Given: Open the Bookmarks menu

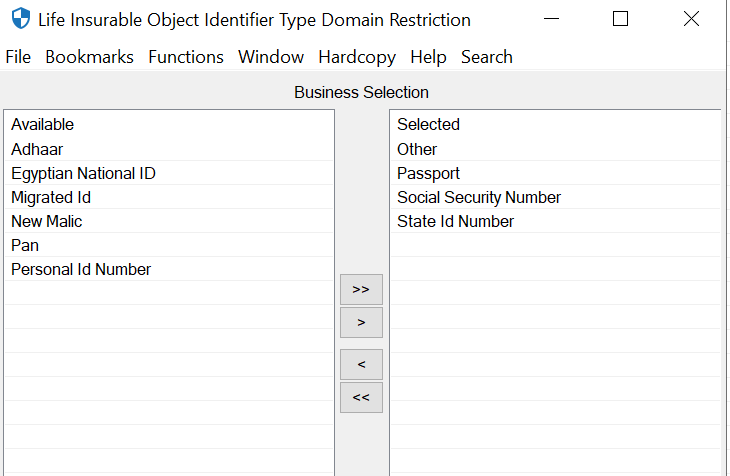Looking at the screenshot, I should [x=89, y=57].
